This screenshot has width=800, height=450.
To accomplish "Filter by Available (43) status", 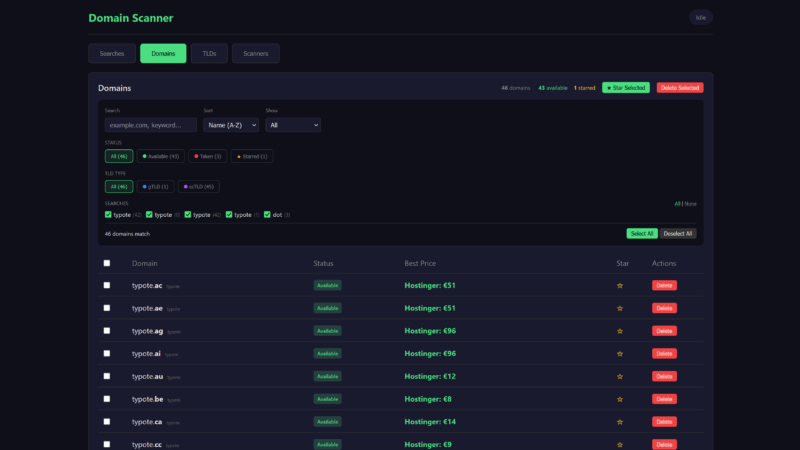I will [x=161, y=156].
